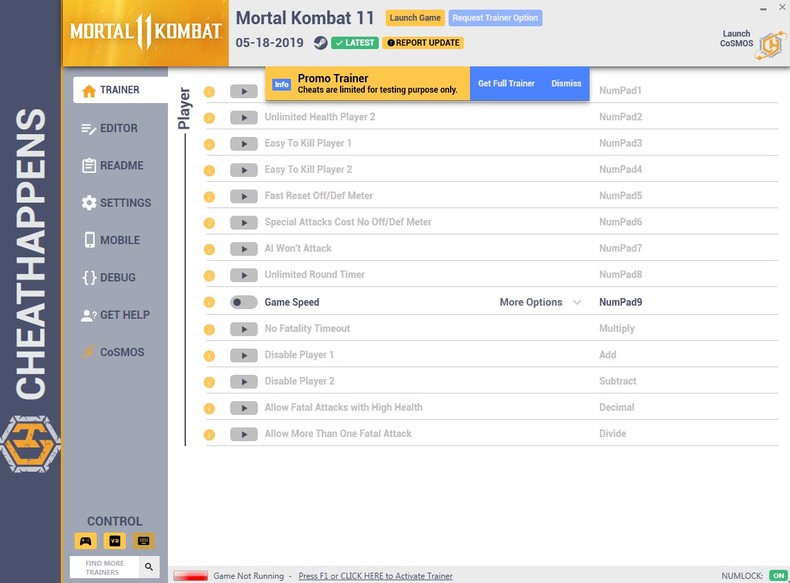Click the info dot beside AI Won't Attack
The width and height of the screenshot is (790, 583).
pyautogui.click(x=209, y=249)
